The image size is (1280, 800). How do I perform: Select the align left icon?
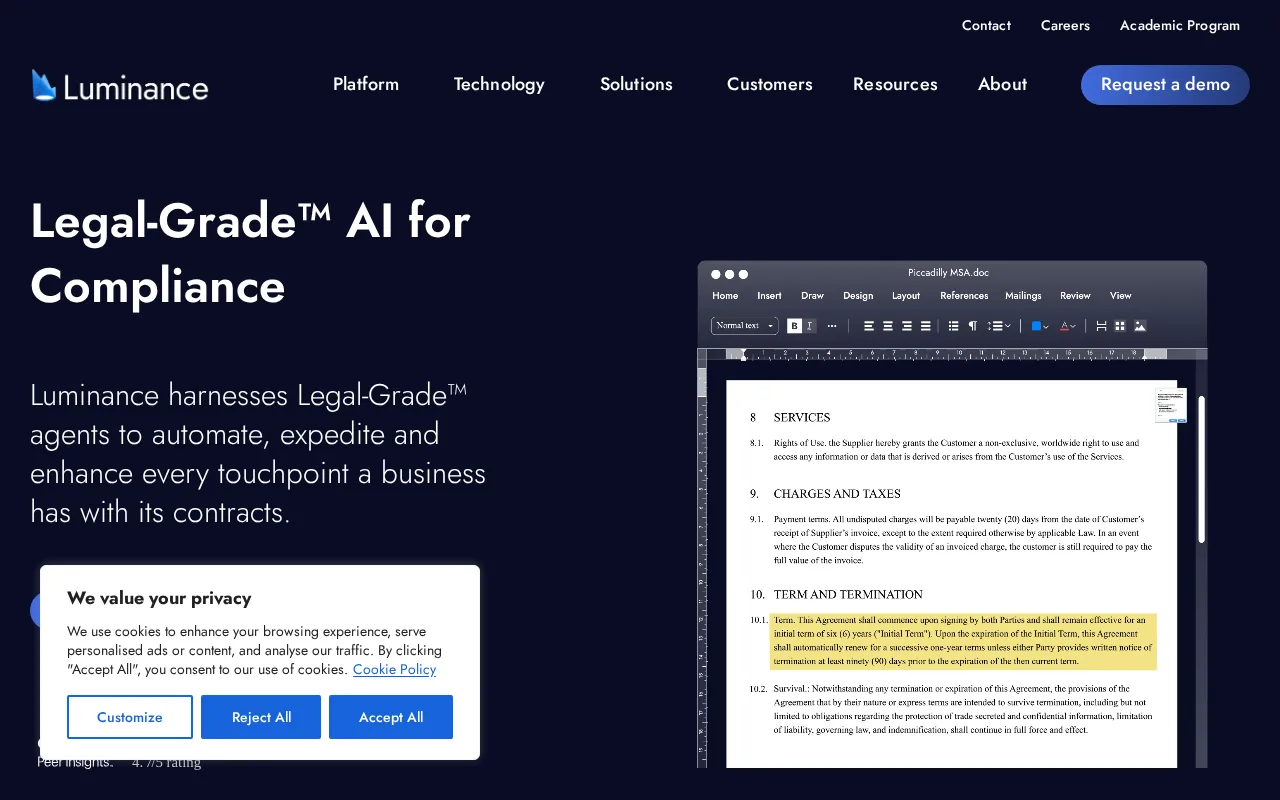pyautogui.click(x=869, y=326)
